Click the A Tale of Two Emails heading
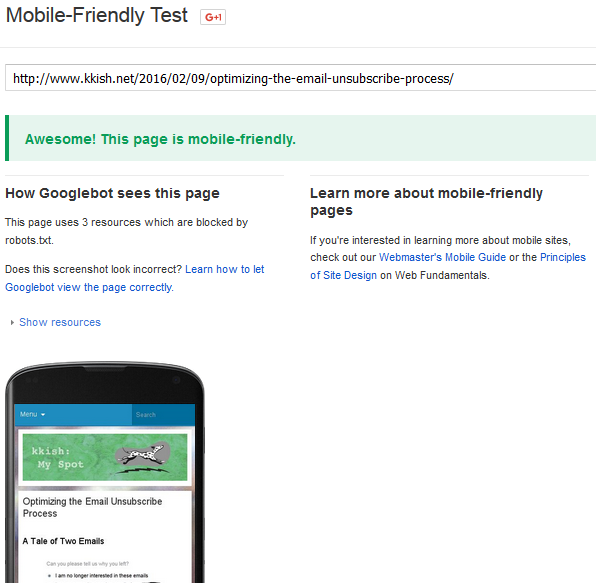The image size is (596, 583). point(63,541)
